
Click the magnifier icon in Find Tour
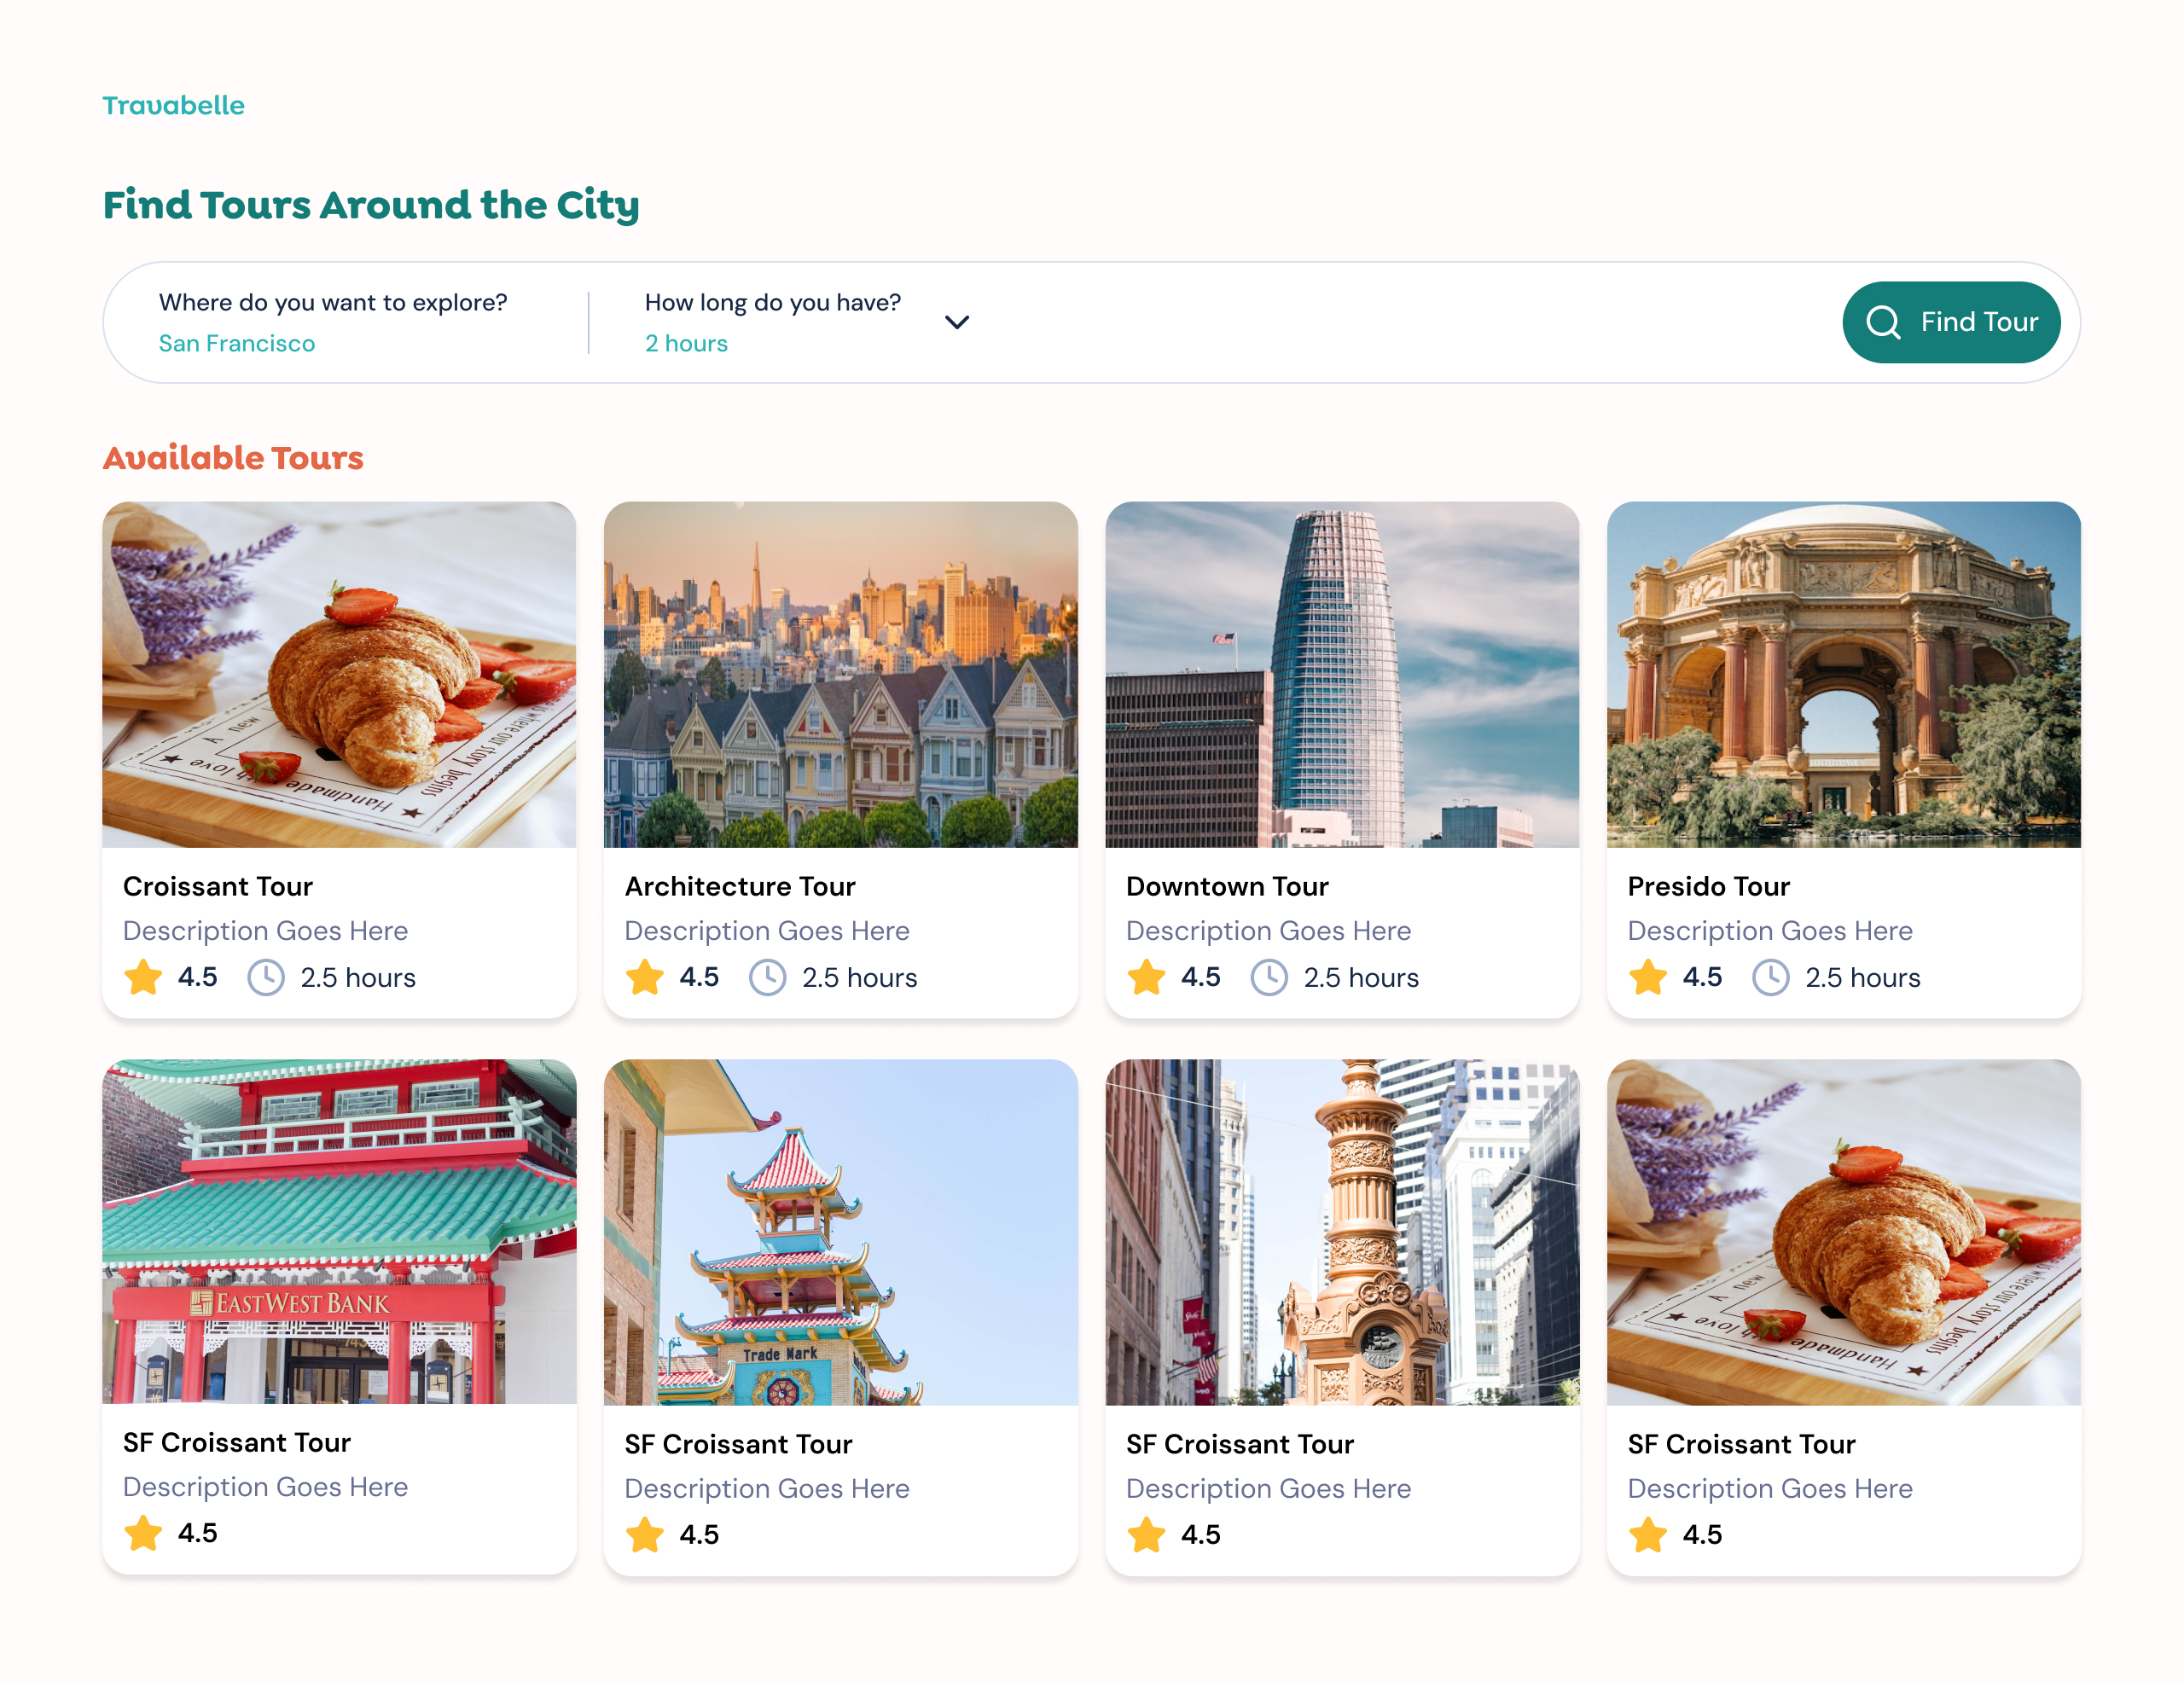coord(1882,322)
